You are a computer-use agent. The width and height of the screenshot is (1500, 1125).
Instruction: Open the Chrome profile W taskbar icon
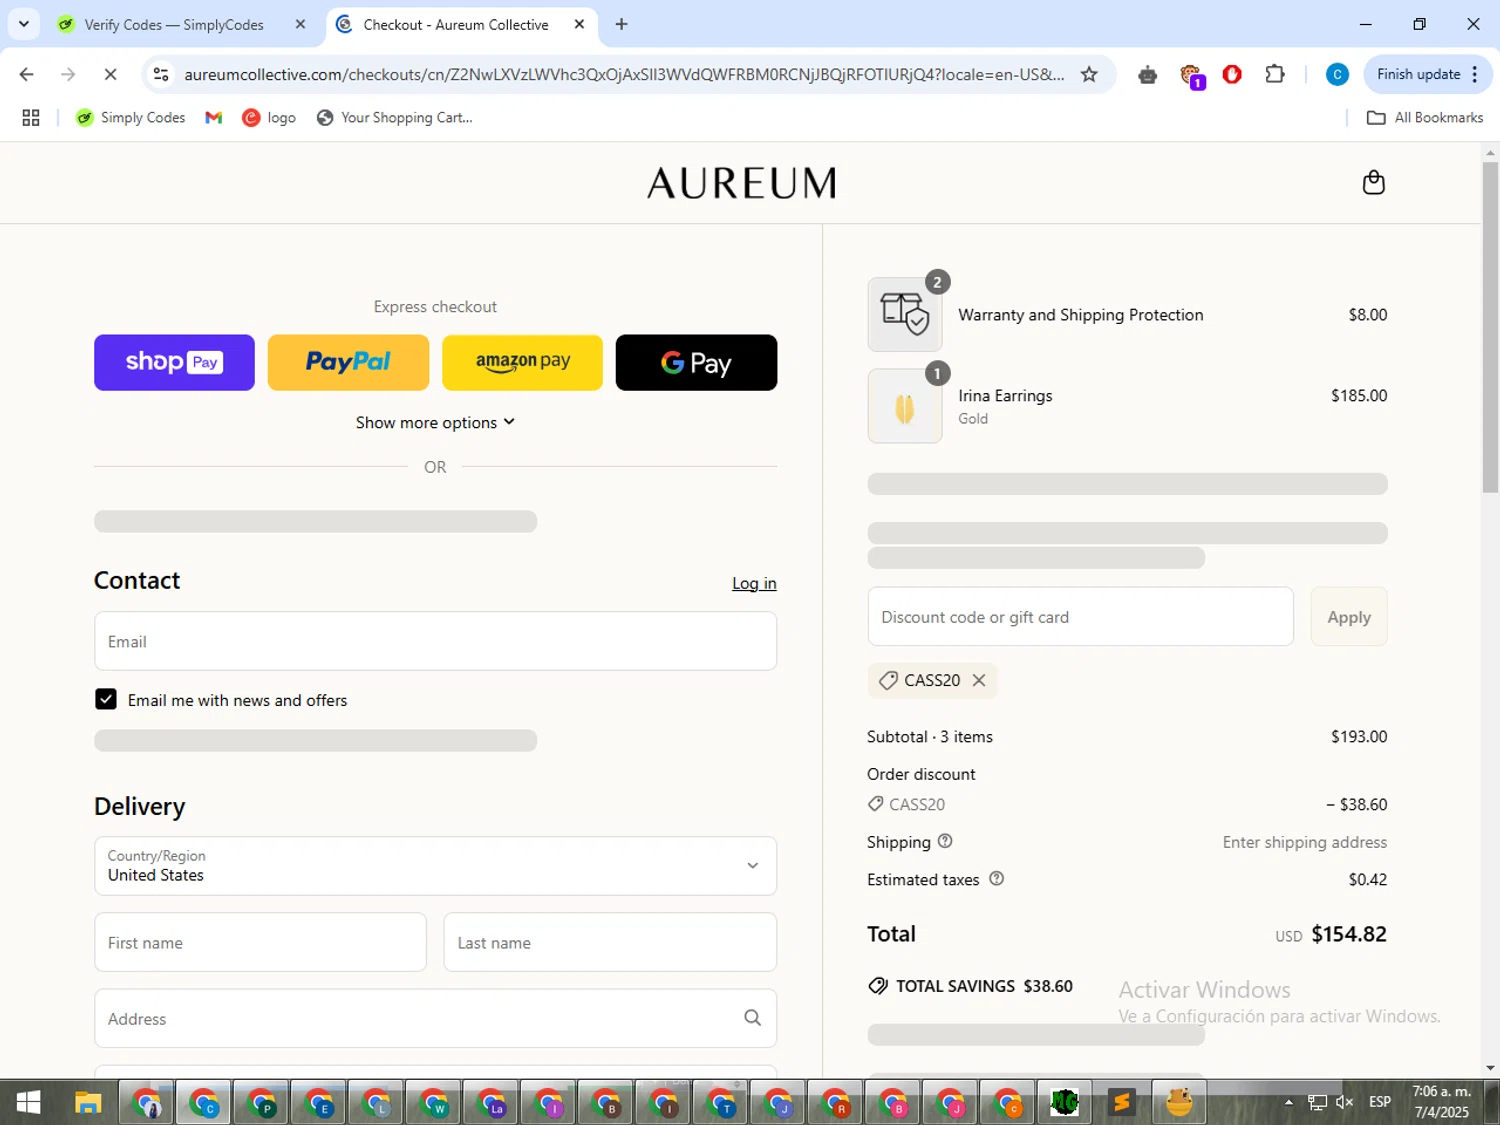[x=434, y=1103]
